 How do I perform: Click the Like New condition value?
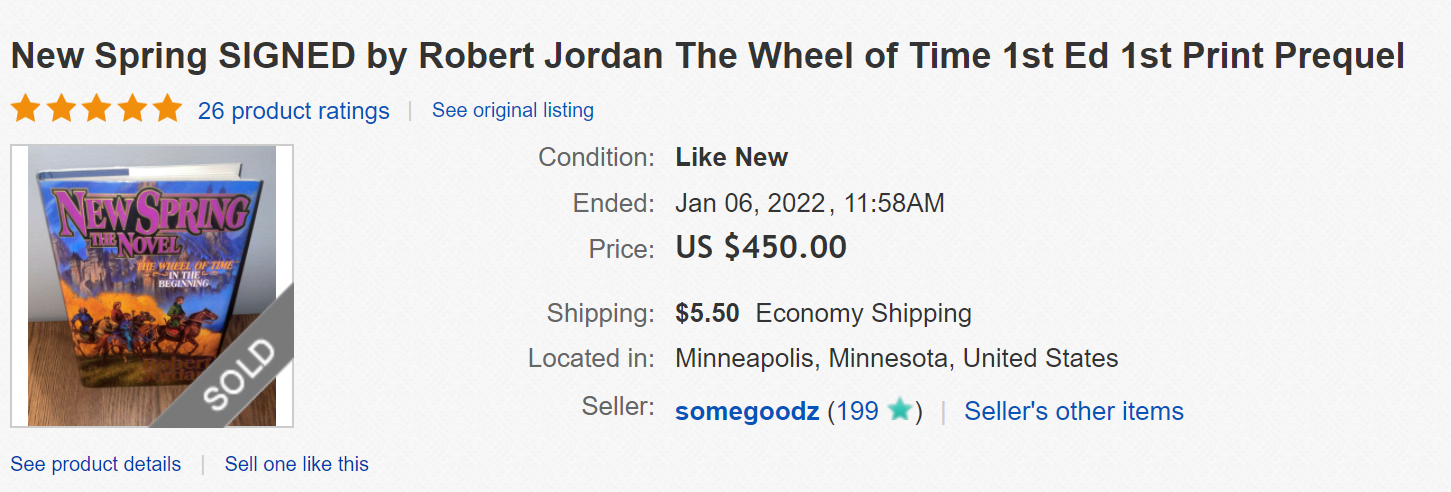tap(731, 157)
